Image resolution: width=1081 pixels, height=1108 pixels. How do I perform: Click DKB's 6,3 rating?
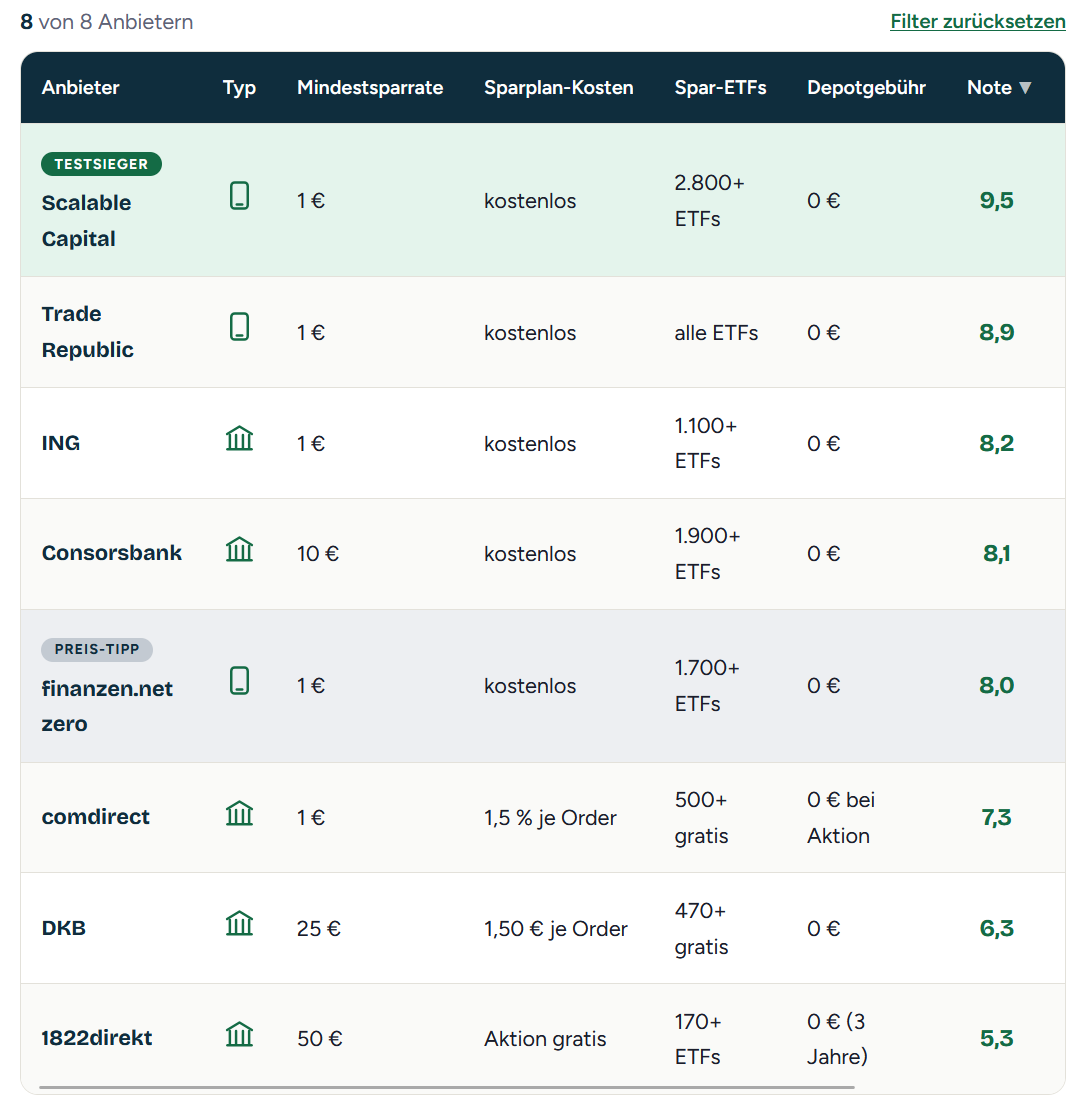click(x=996, y=929)
